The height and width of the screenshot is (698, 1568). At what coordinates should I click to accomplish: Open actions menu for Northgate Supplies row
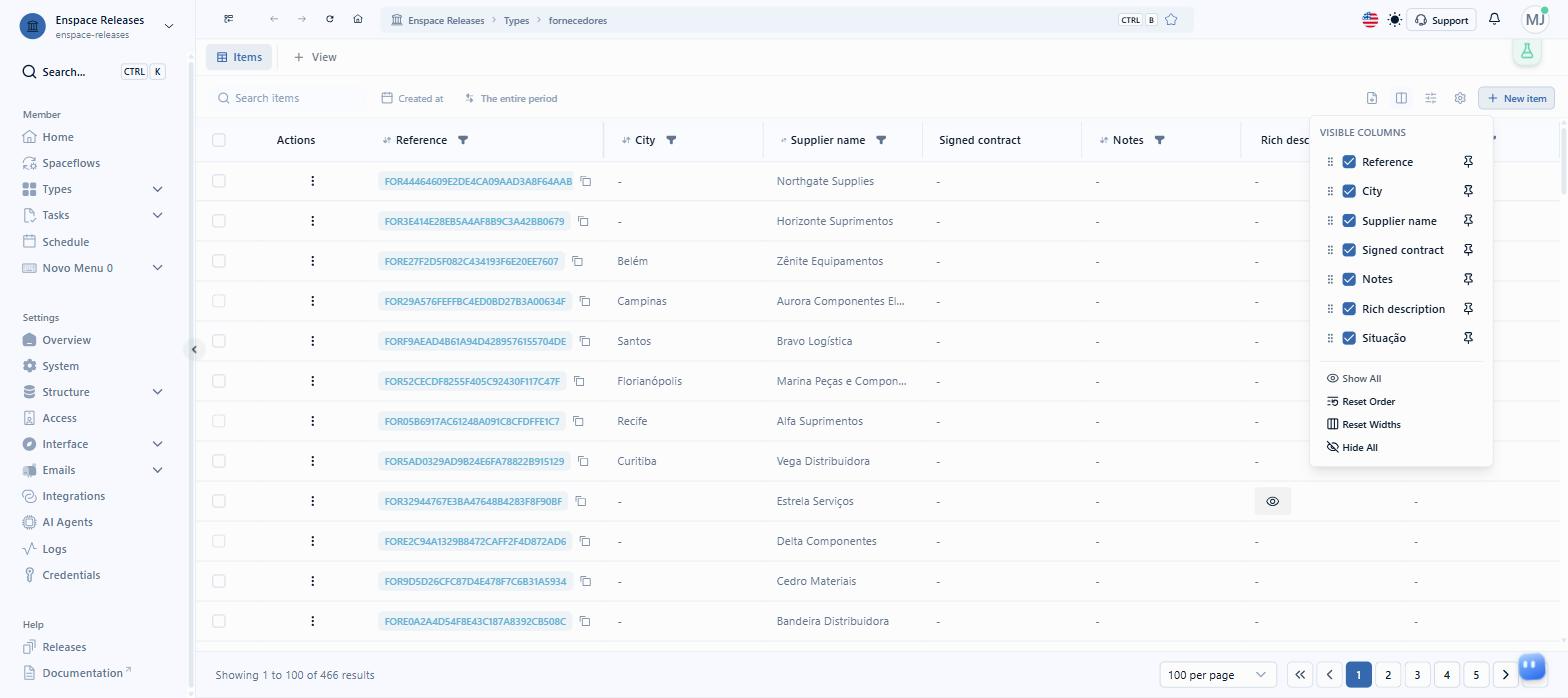click(x=313, y=181)
